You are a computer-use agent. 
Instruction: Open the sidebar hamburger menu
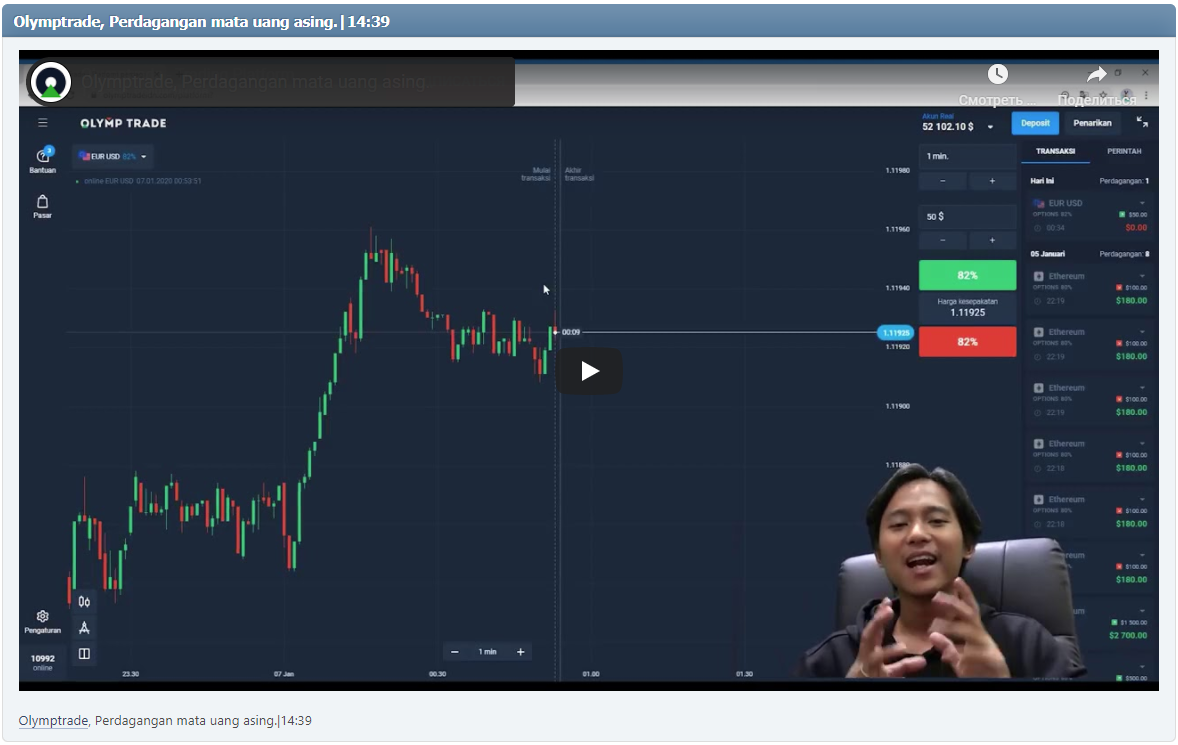tap(42, 123)
